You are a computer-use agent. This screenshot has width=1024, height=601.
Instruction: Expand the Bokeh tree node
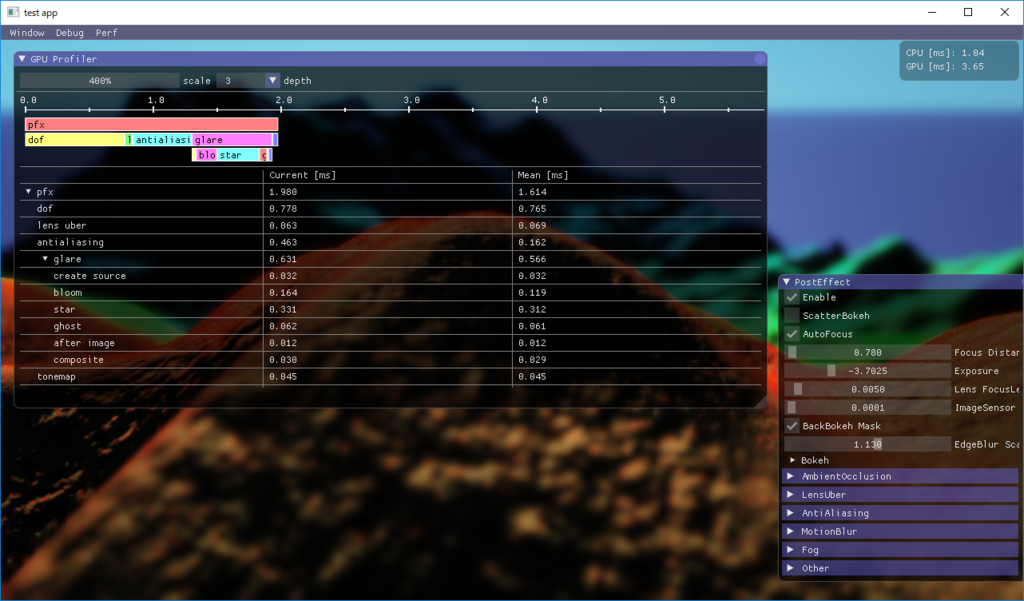793,461
